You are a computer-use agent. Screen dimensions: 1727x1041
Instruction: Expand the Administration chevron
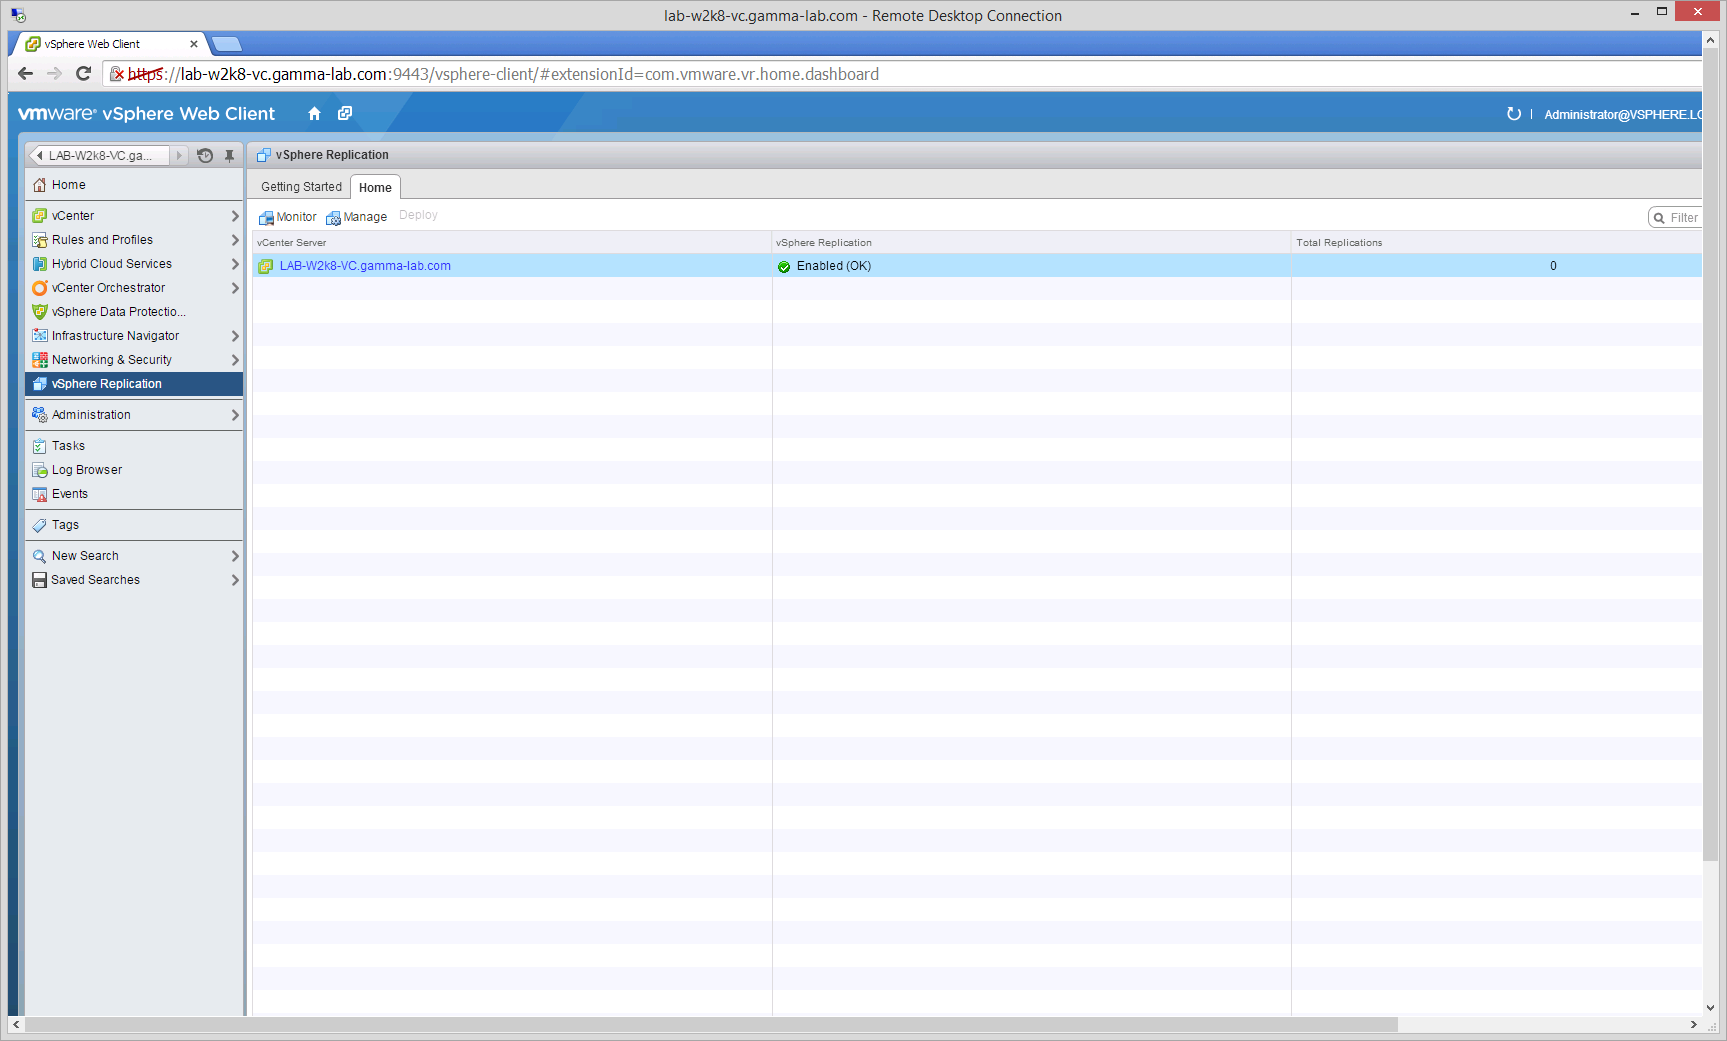pyautogui.click(x=235, y=415)
